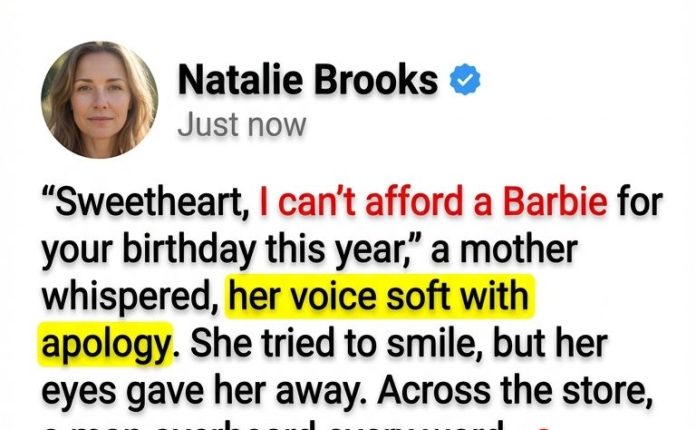Click the words 'a mother' in the post
The width and height of the screenshot is (696, 430).
tap(504, 249)
